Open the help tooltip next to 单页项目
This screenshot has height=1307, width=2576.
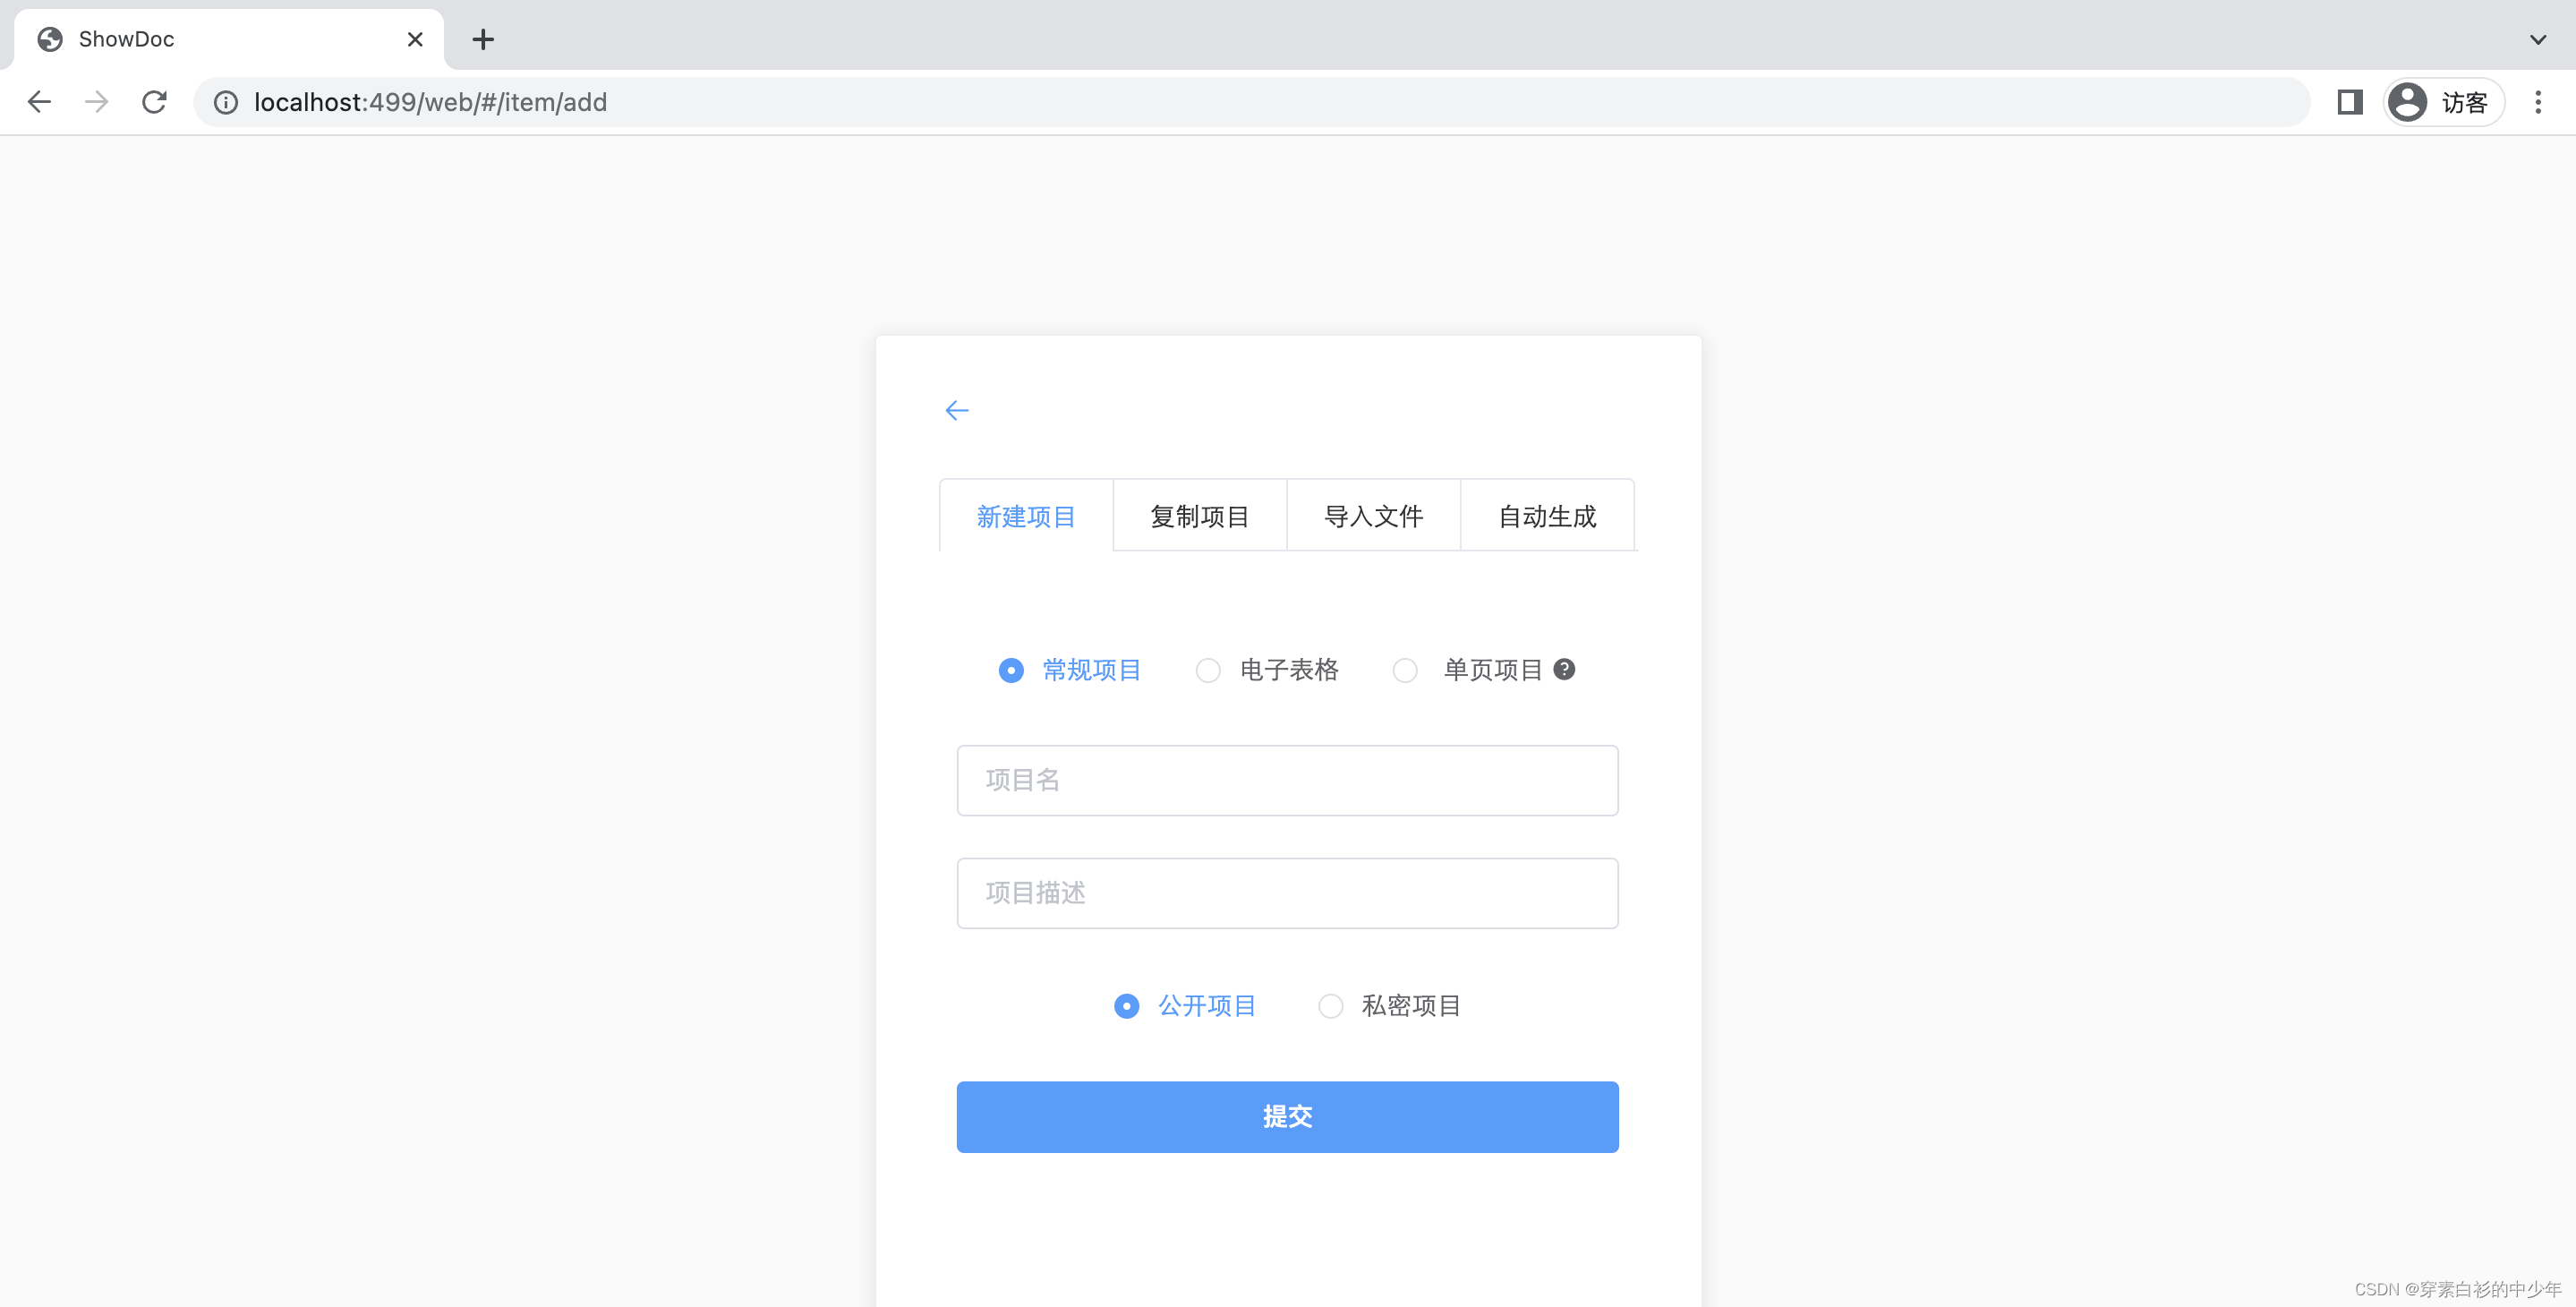1564,669
